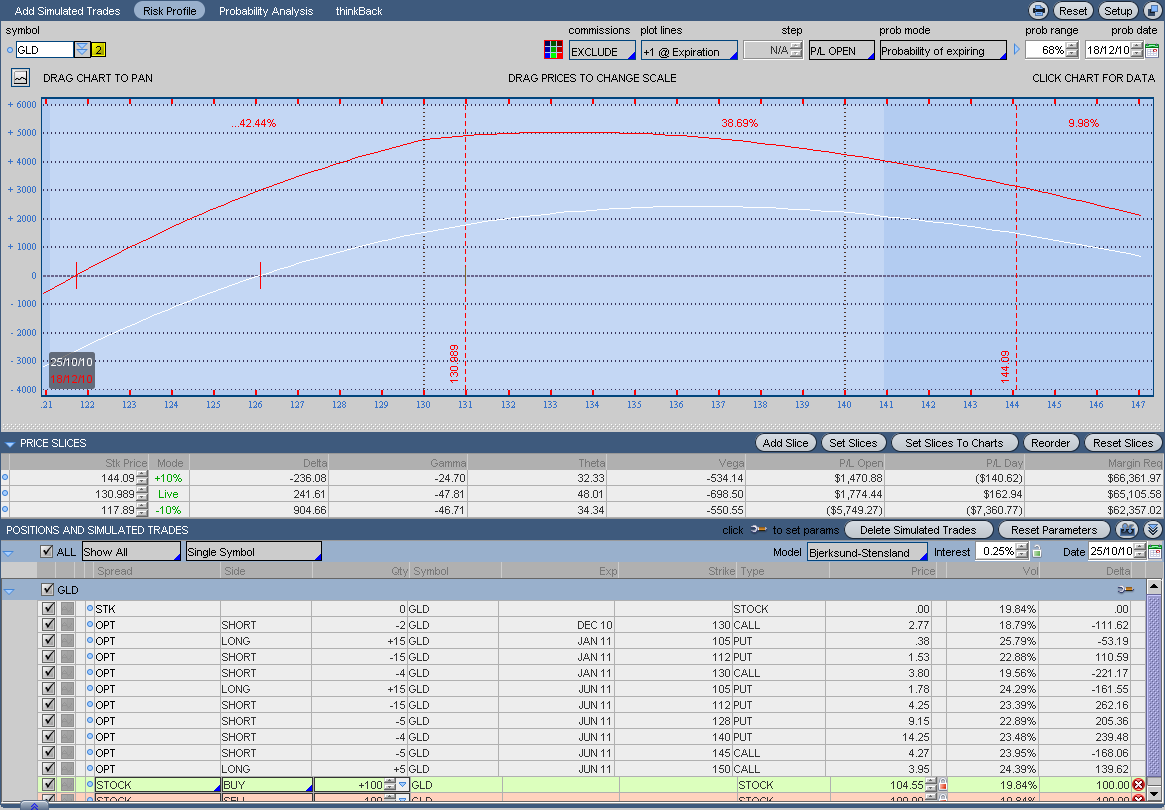
Task: Click the Add Slice button
Action: coord(785,443)
